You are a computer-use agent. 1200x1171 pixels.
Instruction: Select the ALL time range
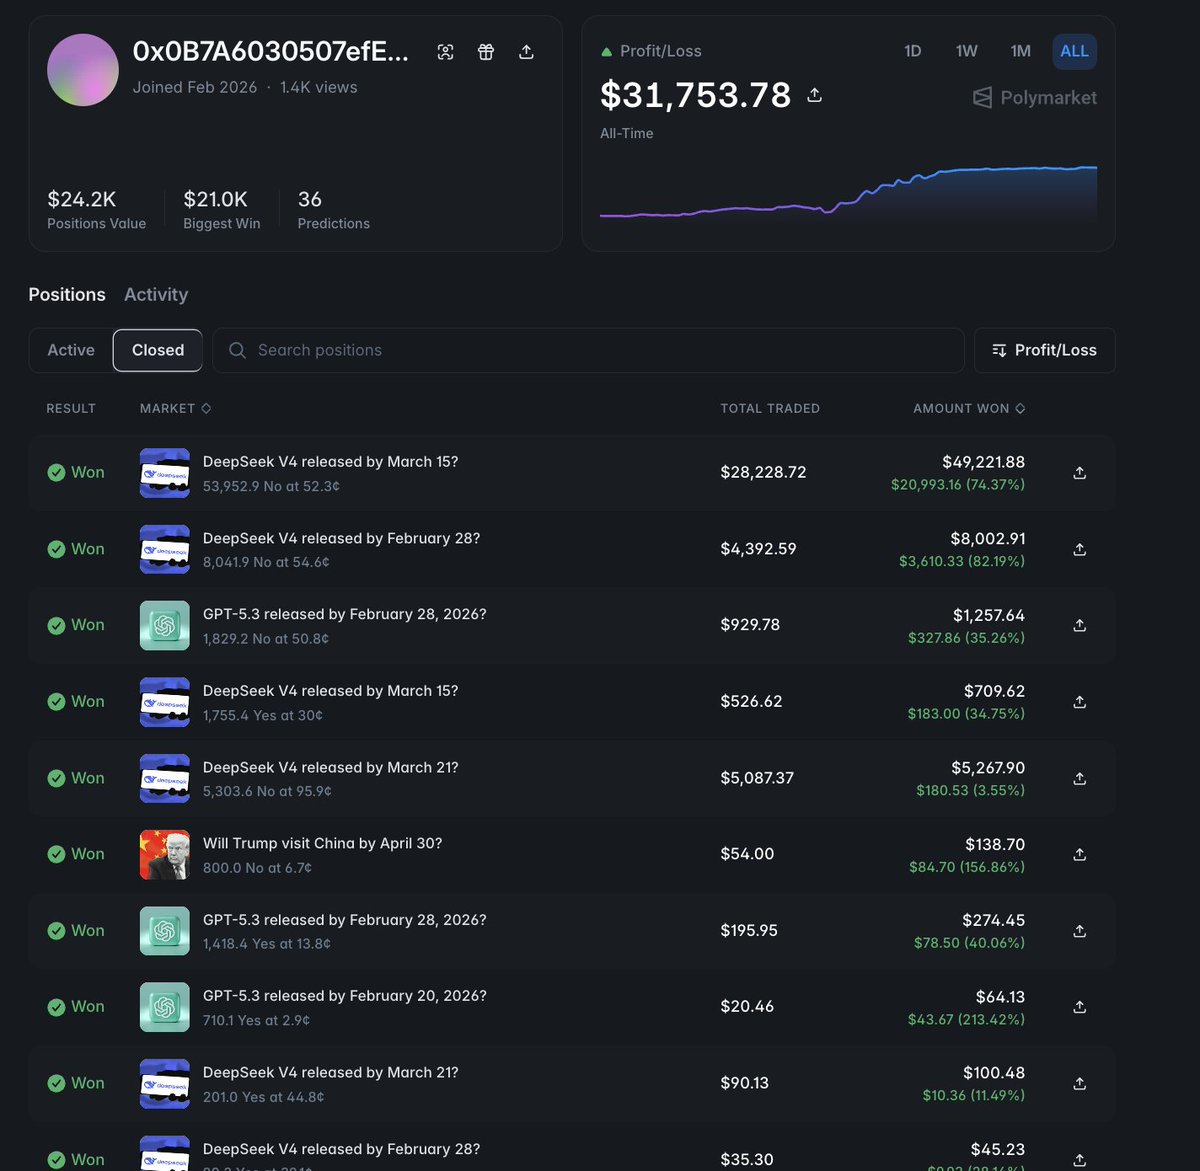1074,51
